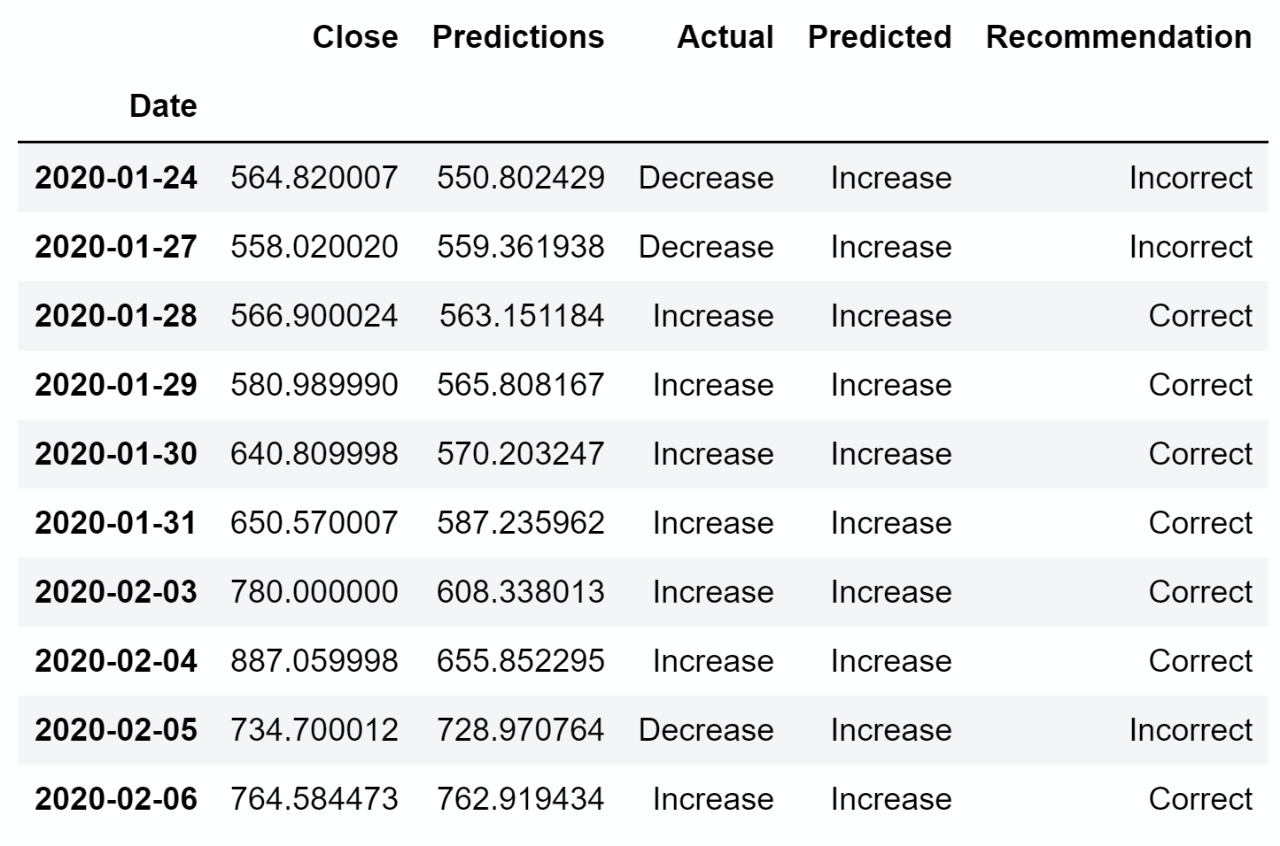Viewport: 1280px width, 846px height.
Task: Select the Actual column header
Action: (725, 38)
